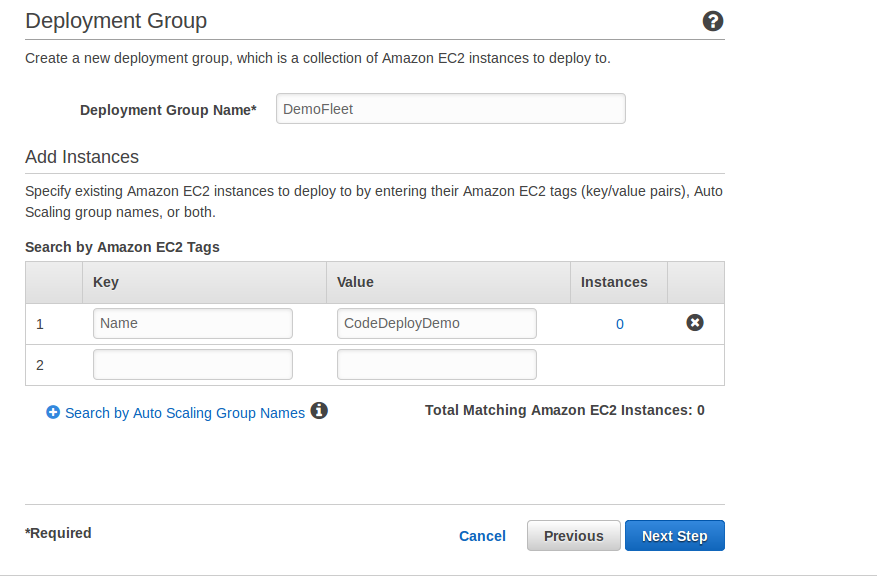Continue with the Next Step button

[x=675, y=536]
